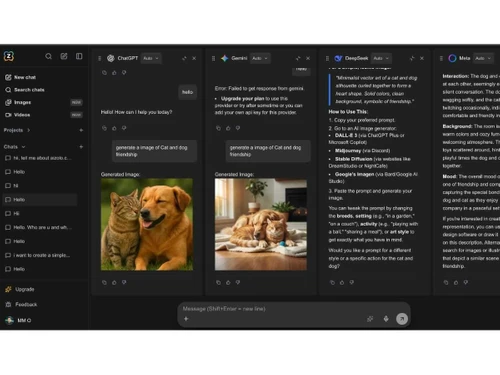This screenshot has width=500, height=375.
Task: Thumbs down ChatGPT's generated image response
Action: pyautogui.click(x=124, y=282)
